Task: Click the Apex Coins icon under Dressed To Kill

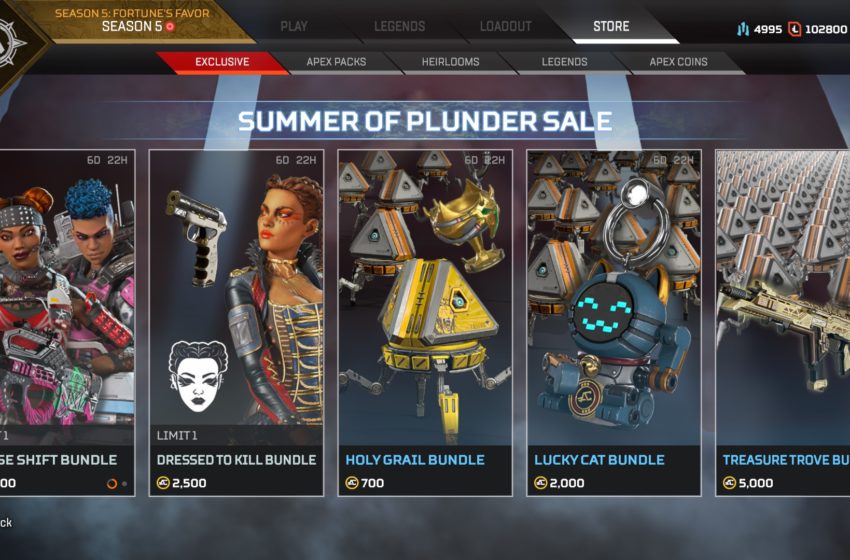Action: click(163, 482)
